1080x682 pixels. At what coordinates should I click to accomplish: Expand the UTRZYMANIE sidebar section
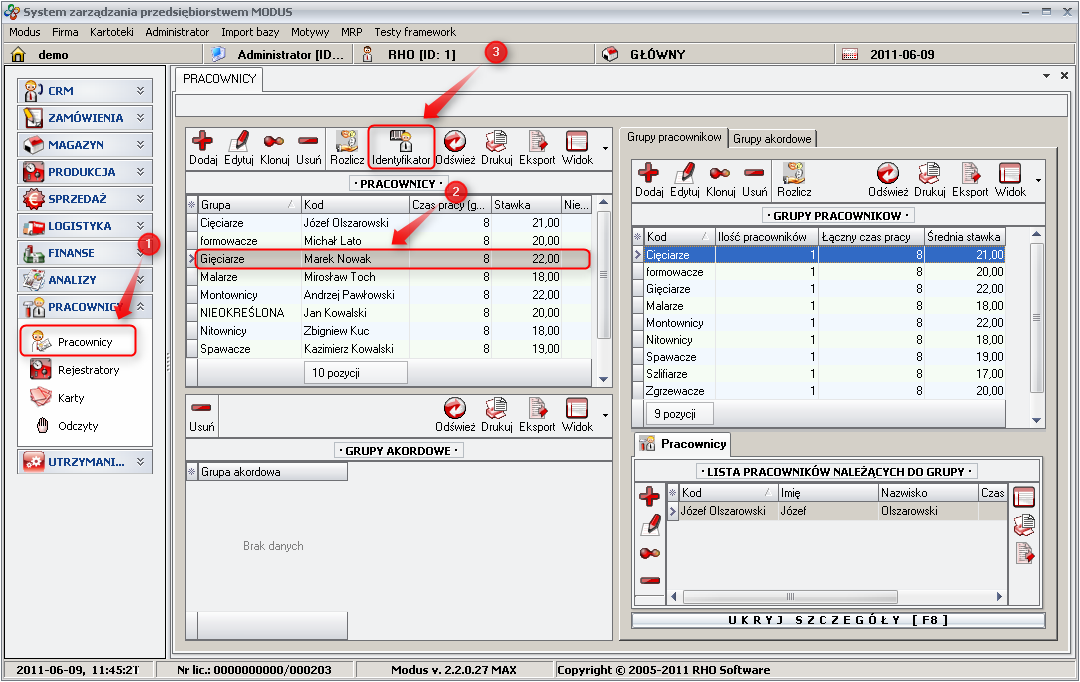[85, 462]
